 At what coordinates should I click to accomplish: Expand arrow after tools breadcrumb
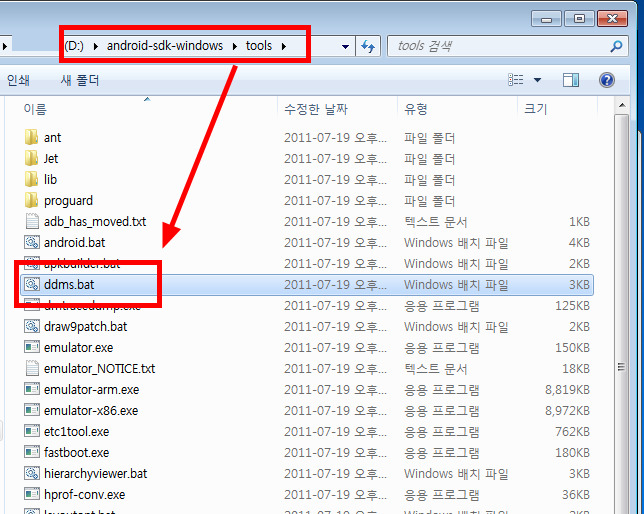point(284,46)
